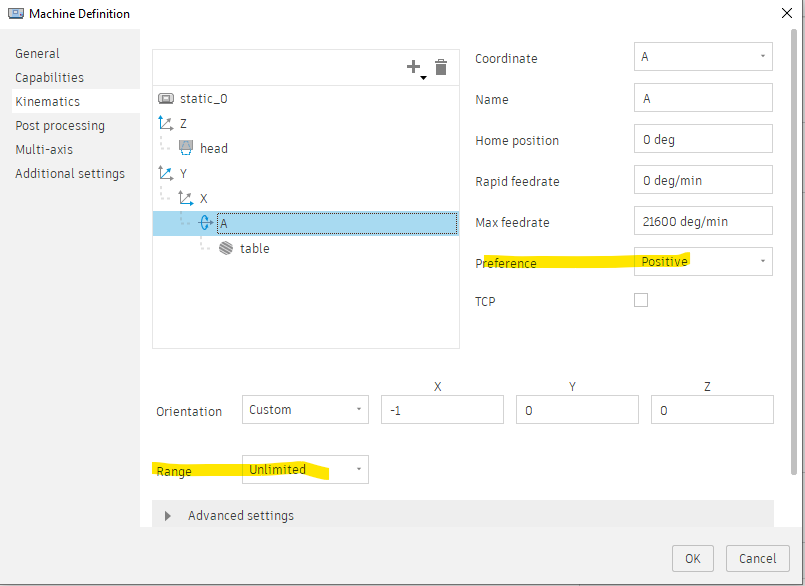Viewport: 805px width, 586px height.
Task: Click the X linear axis icon
Action: tap(185, 198)
